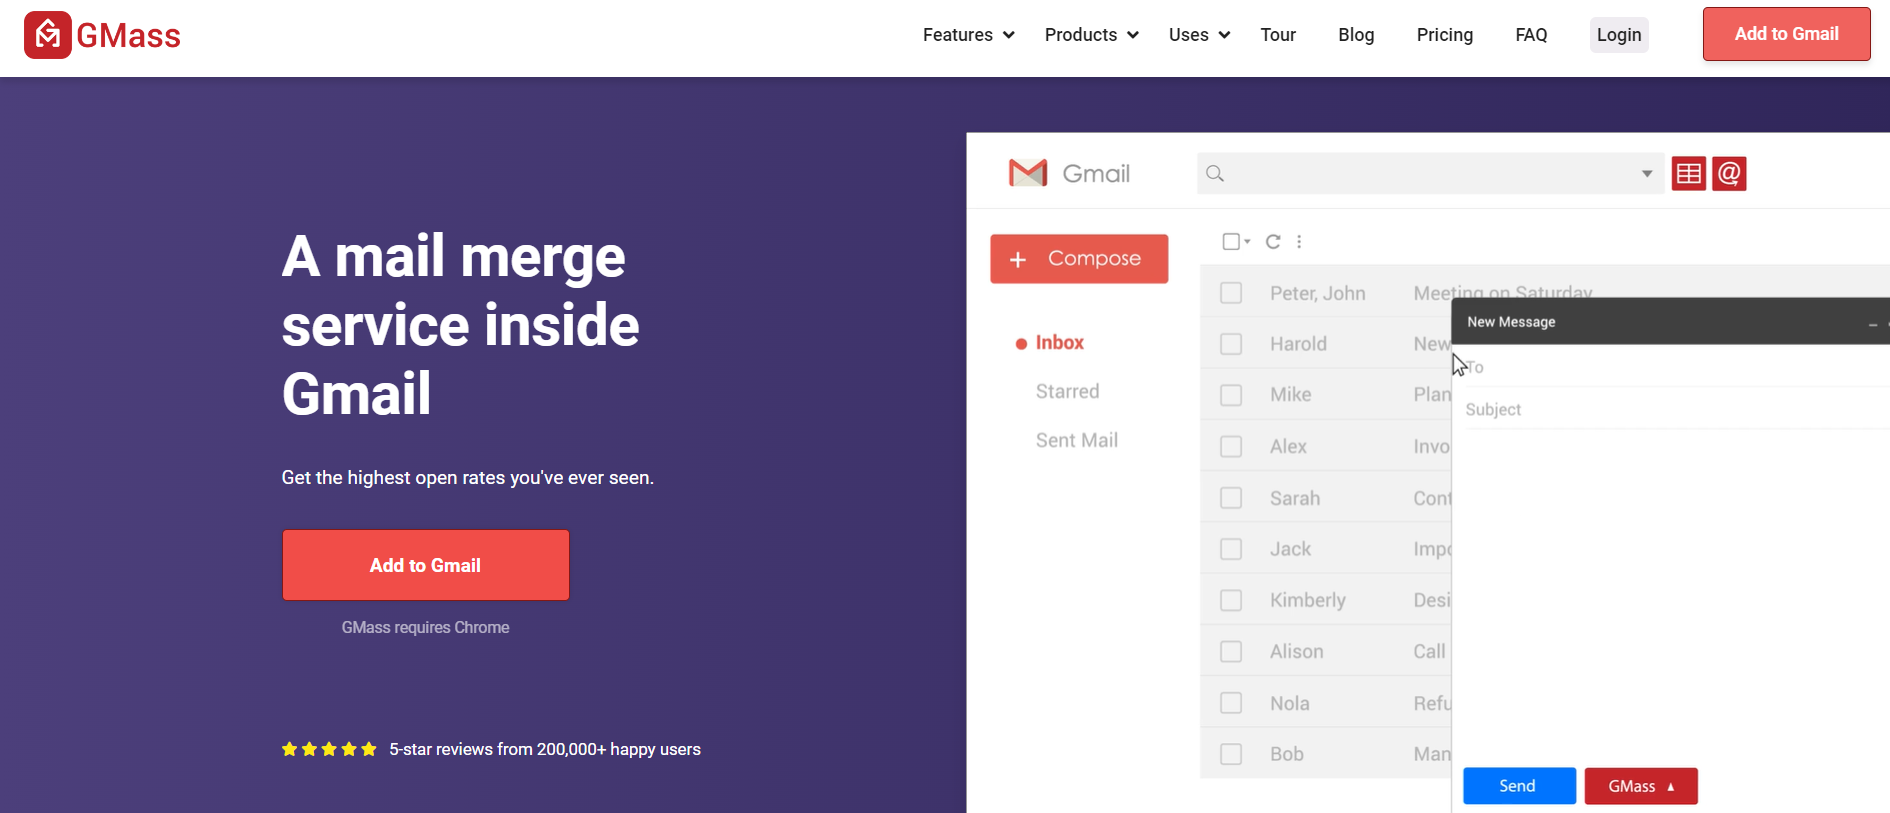The height and width of the screenshot is (813, 1890).
Task: Tick the checkbox beside Peter, John
Action: [x=1231, y=293]
